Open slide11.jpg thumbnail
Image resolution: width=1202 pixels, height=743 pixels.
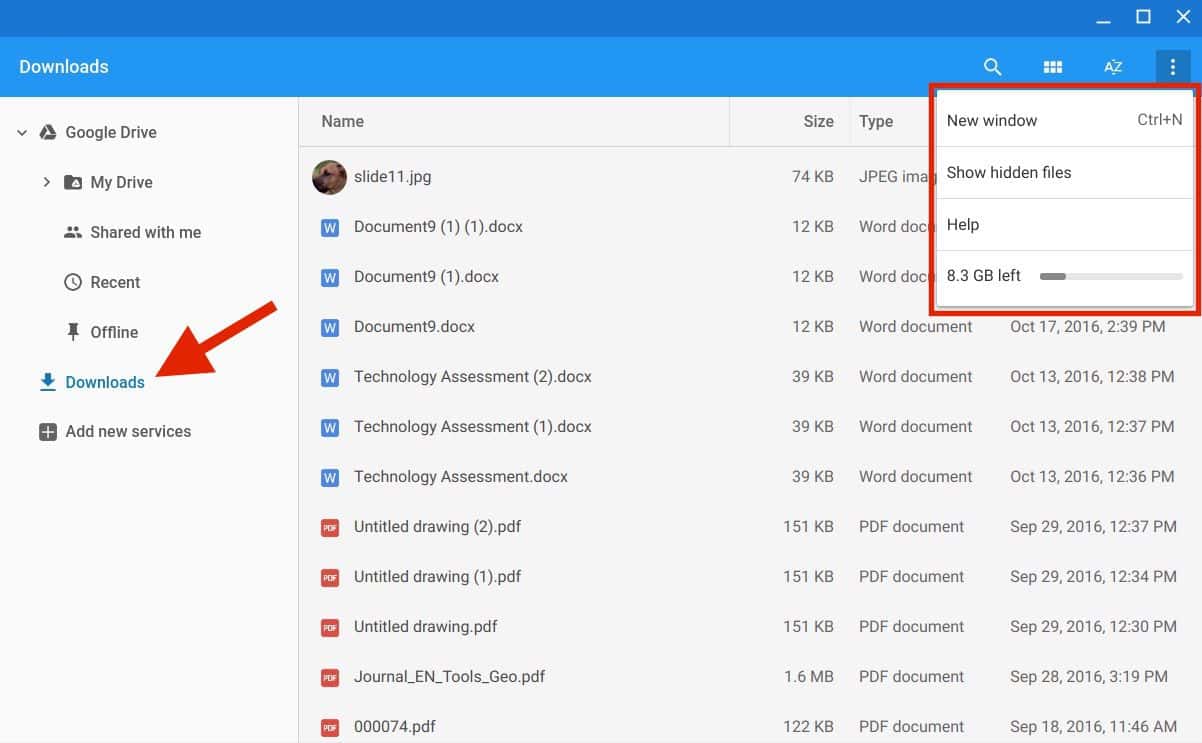[329, 176]
